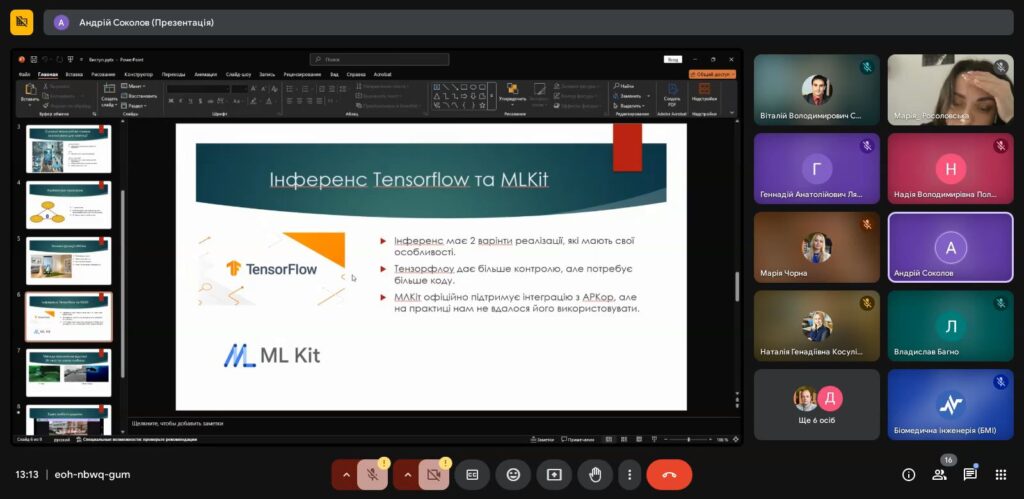Leave the call with the red hang-up button

(669, 475)
